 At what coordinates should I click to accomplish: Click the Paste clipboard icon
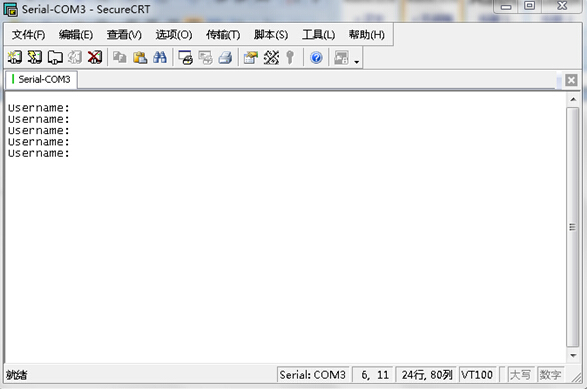(140, 57)
